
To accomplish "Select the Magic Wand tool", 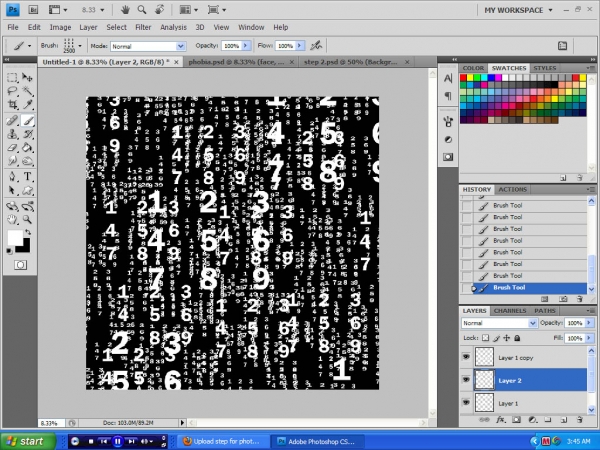I will (28, 91).
